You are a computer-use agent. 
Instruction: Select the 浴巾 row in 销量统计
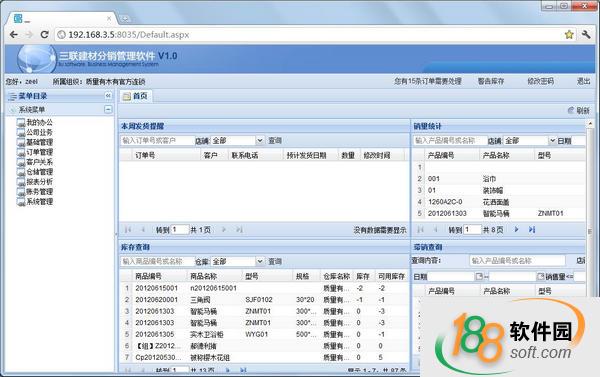tap(499, 179)
